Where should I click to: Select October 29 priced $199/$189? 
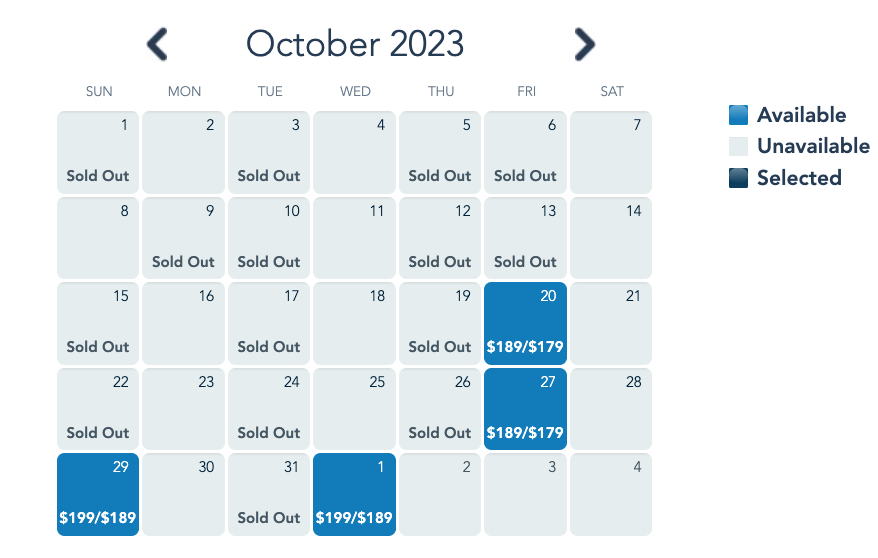click(x=98, y=494)
